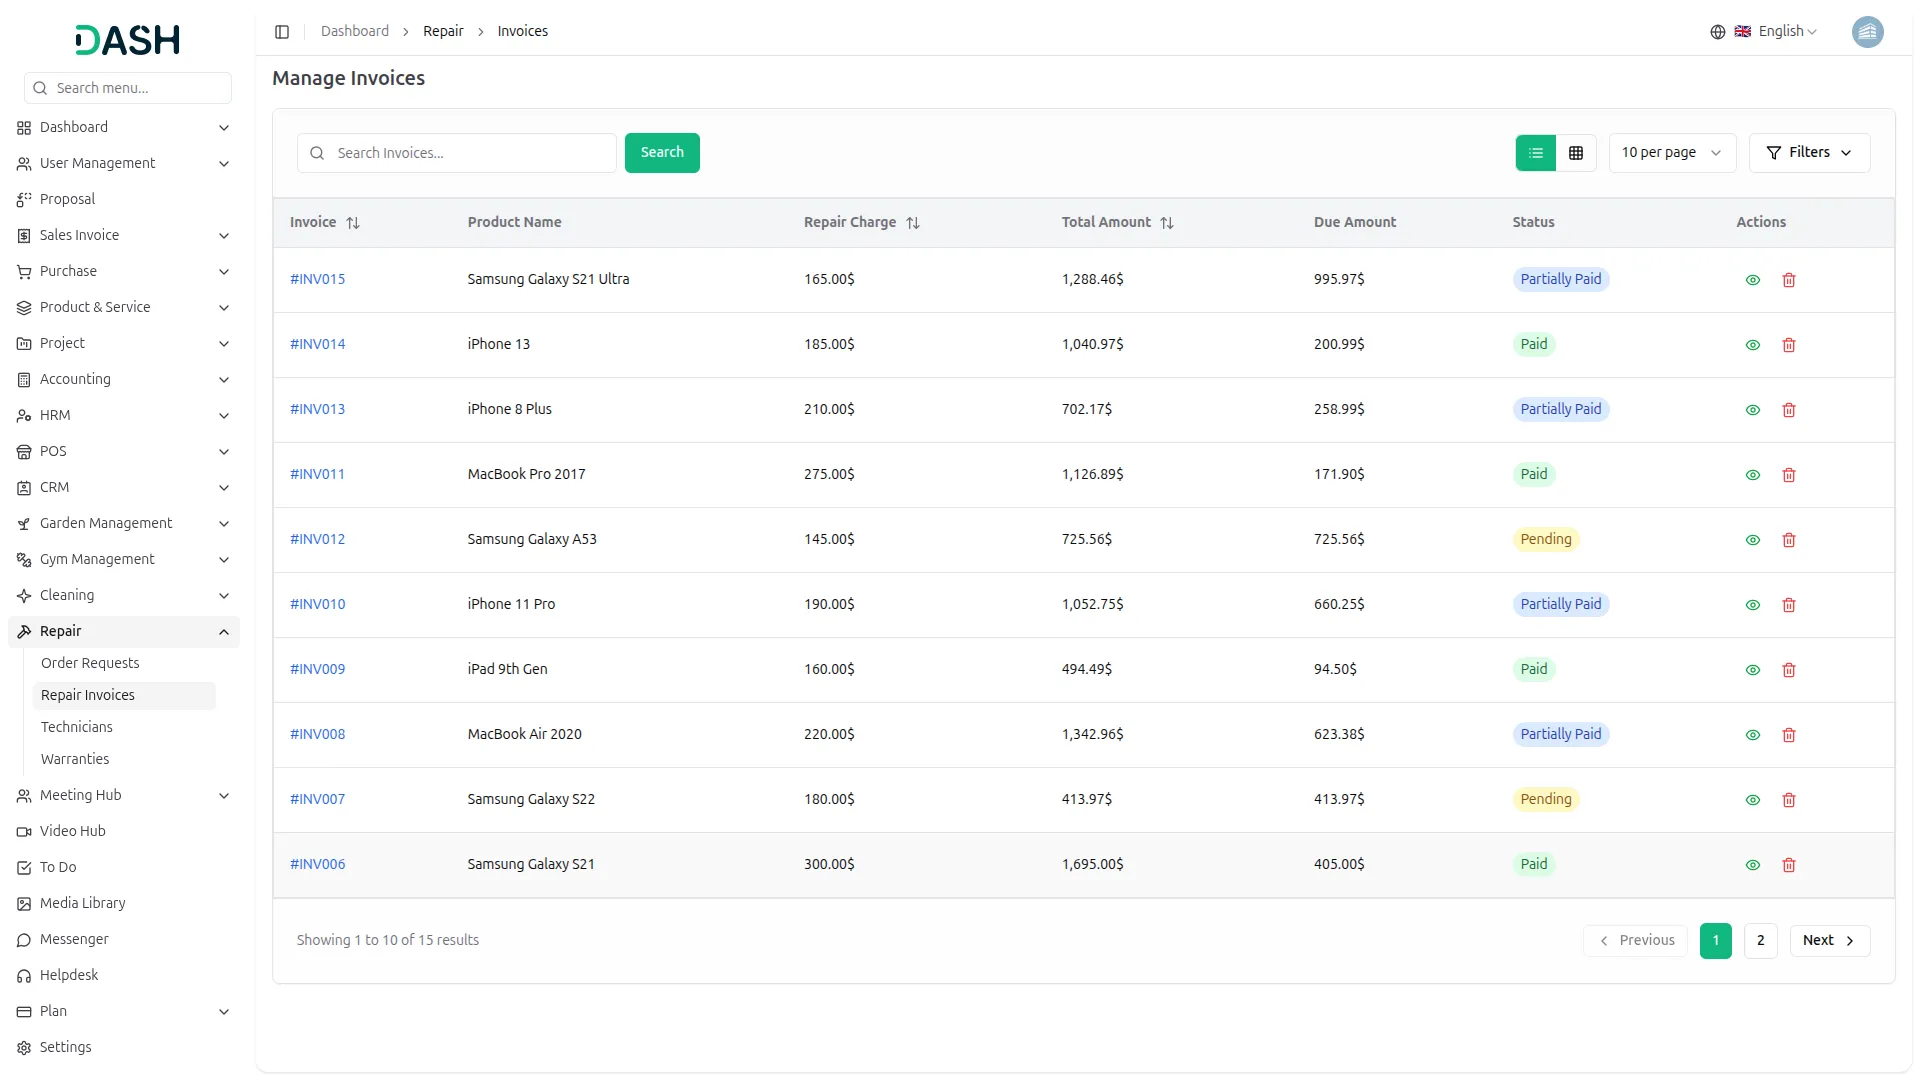Collapse the Repair sidebar section

pos(223,632)
